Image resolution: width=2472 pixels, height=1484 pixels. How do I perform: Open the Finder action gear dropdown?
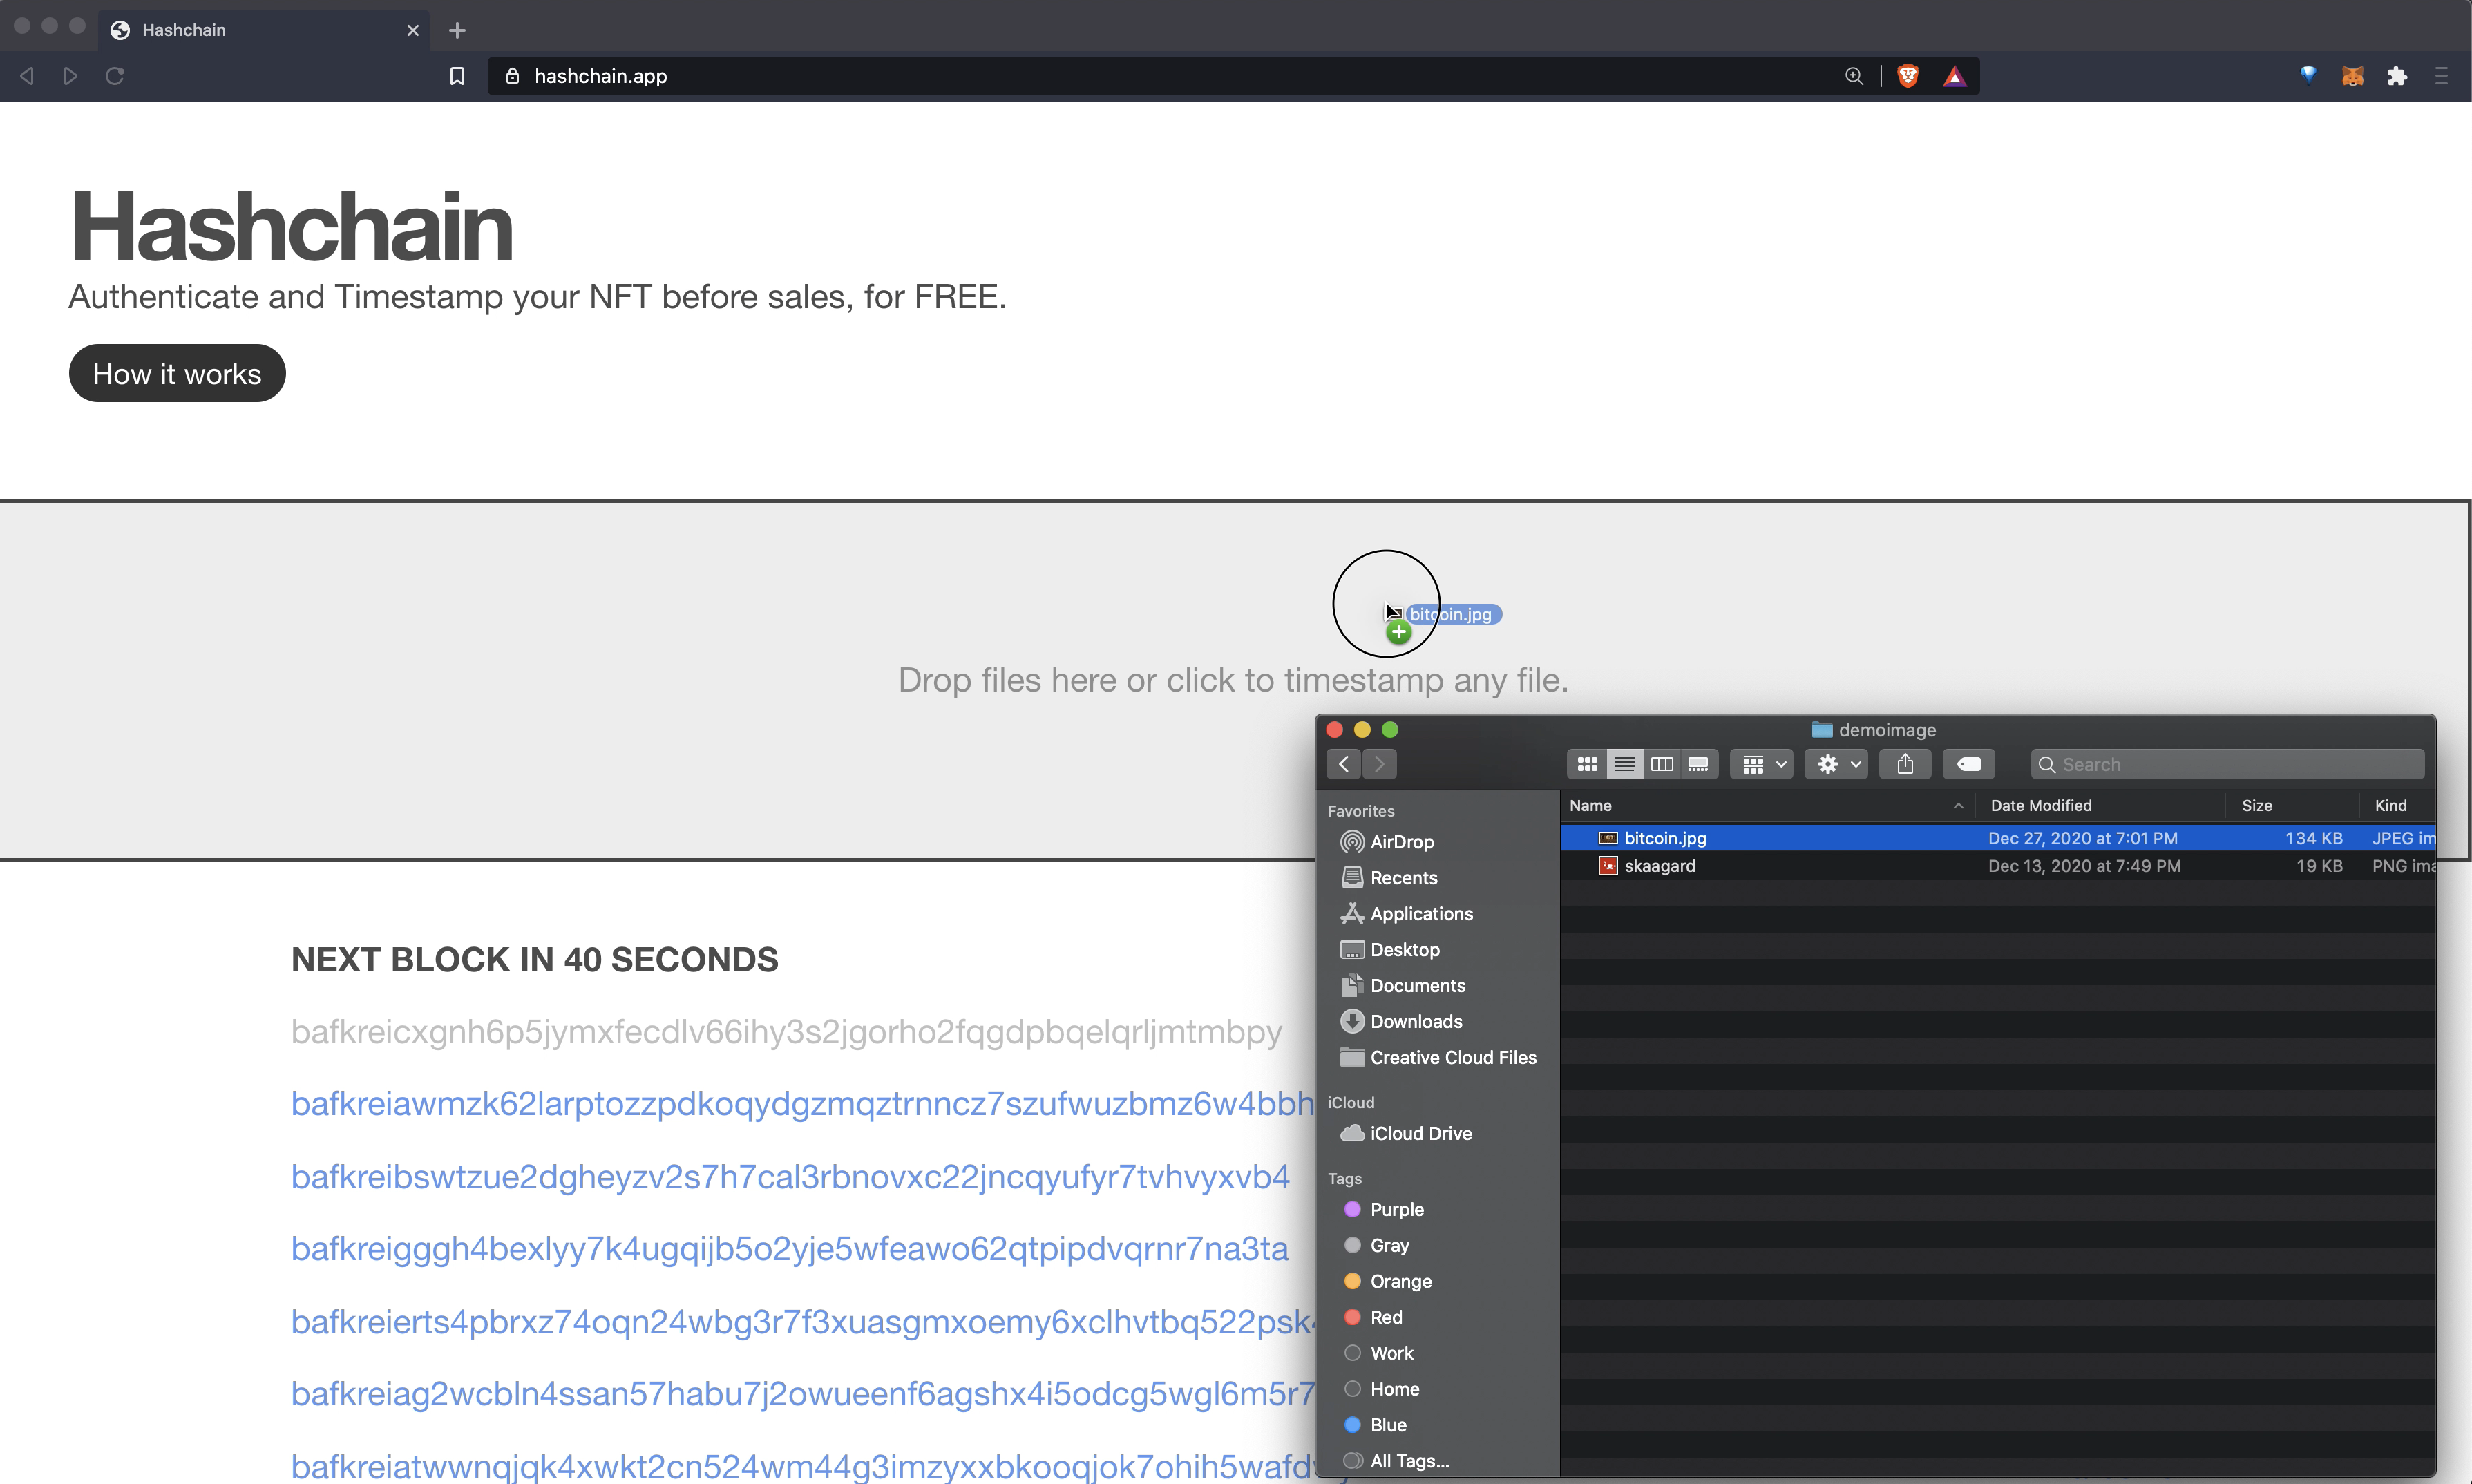tap(1836, 764)
